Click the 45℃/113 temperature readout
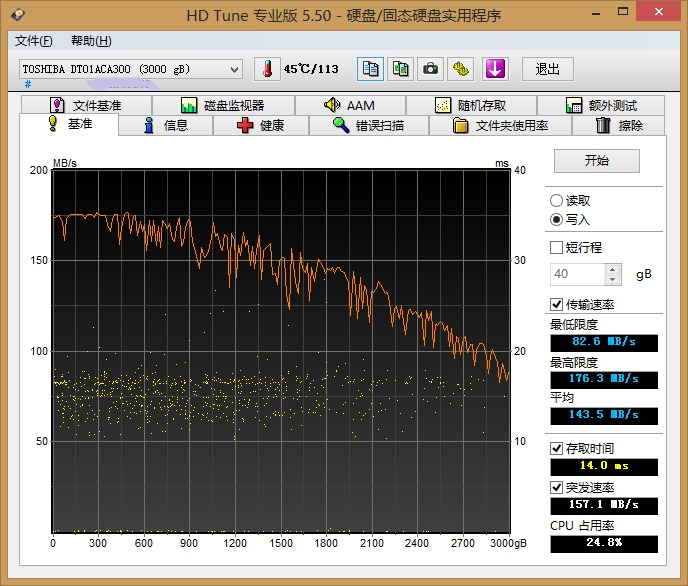Image resolution: width=688 pixels, height=586 pixels. (311, 69)
